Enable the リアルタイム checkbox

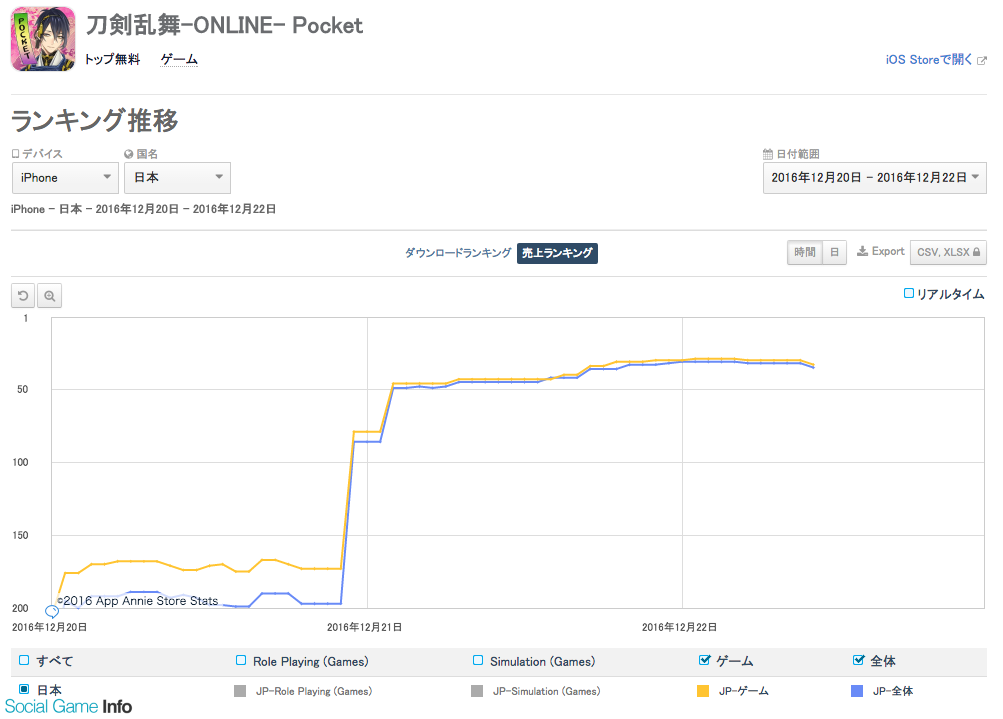click(x=908, y=294)
